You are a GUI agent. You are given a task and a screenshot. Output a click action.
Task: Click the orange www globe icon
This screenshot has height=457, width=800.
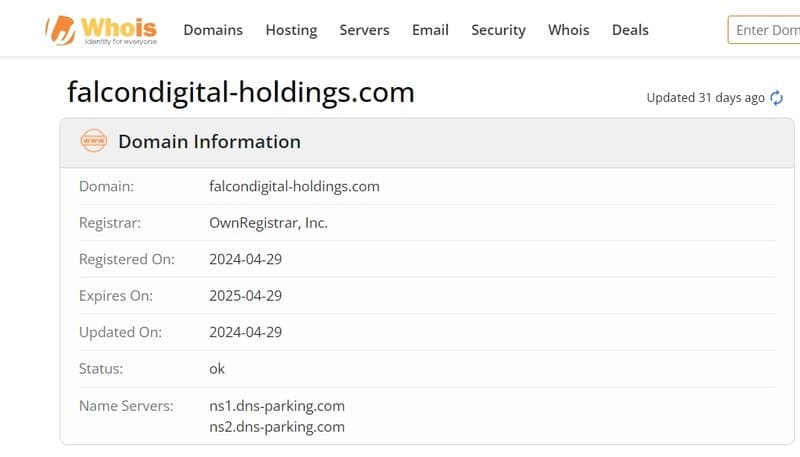tap(94, 141)
